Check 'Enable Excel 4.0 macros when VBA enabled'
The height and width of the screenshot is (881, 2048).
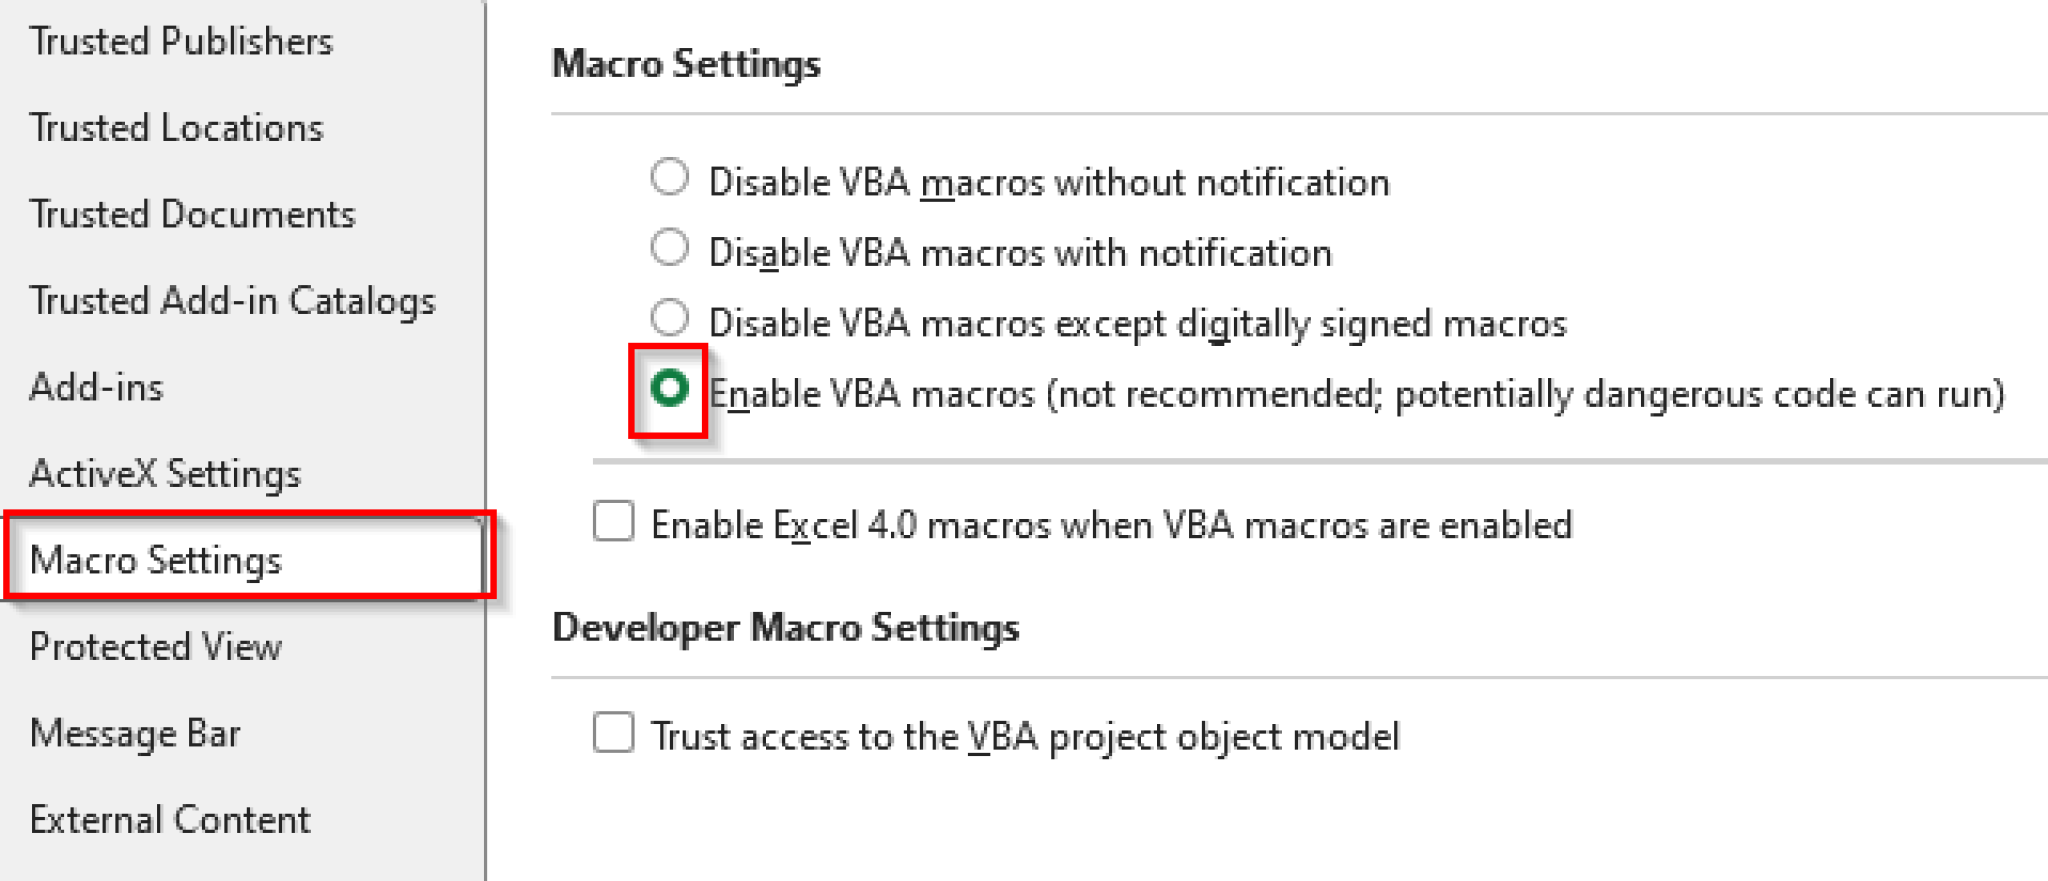[x=613, y=522]
